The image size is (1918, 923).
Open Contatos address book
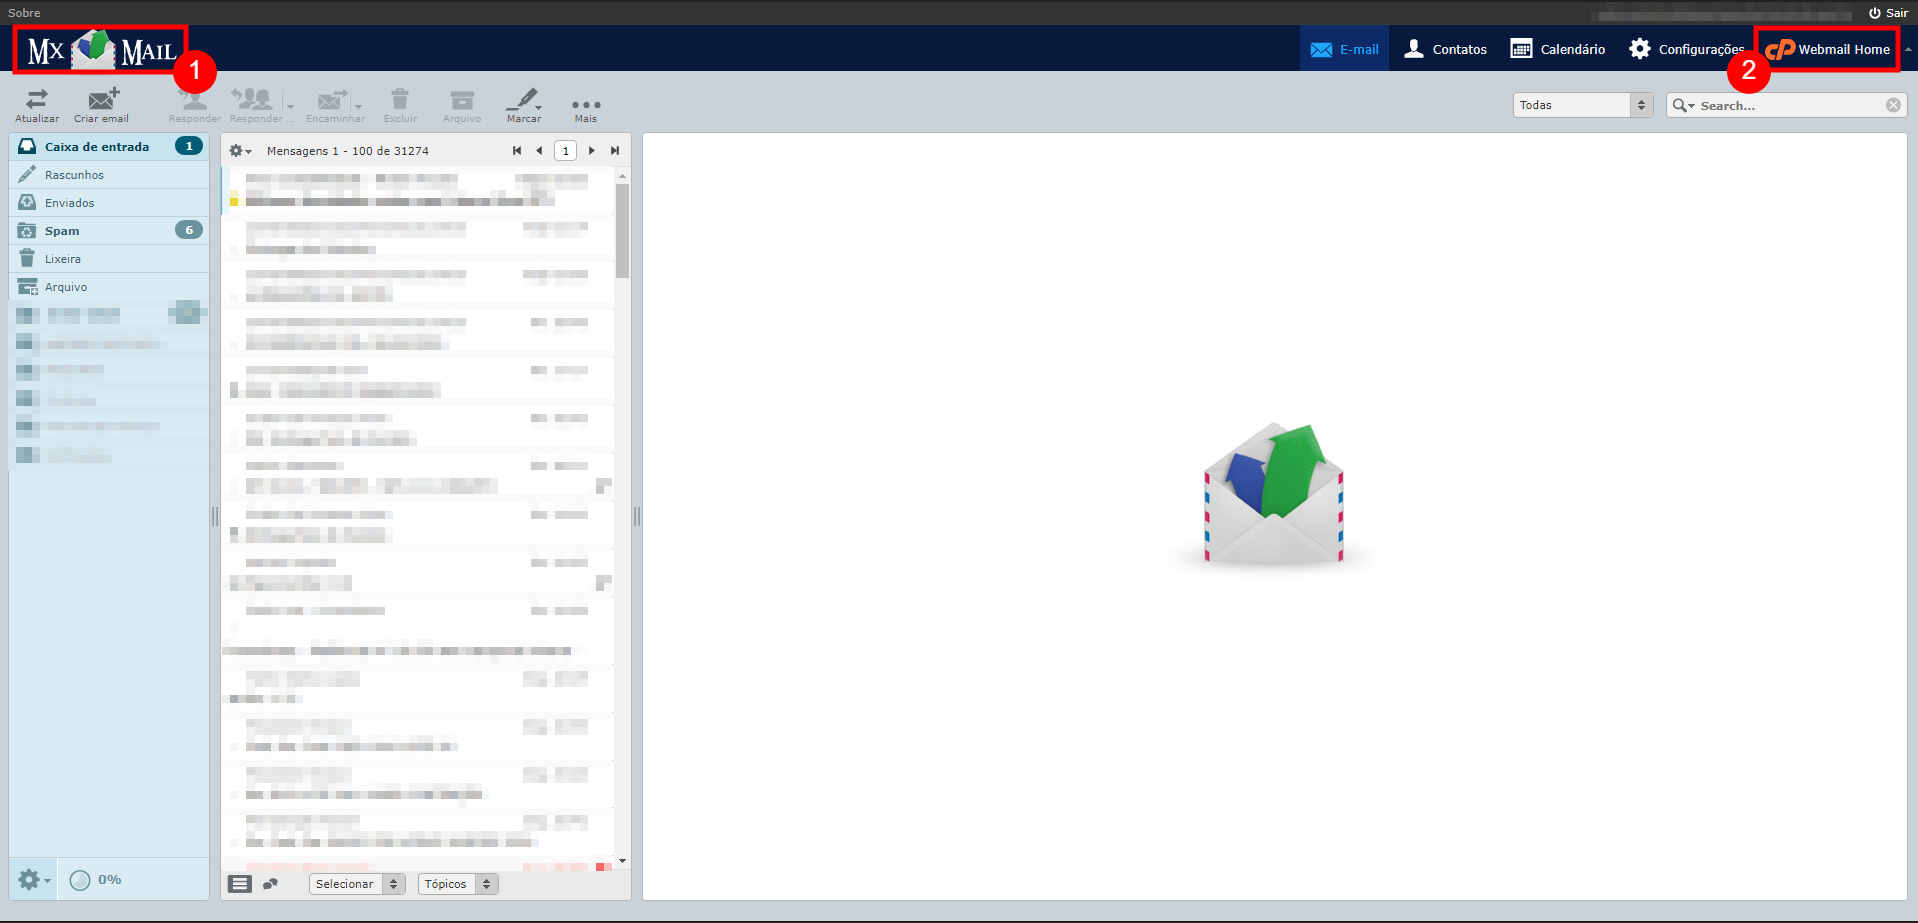(x=1445, y=49)
